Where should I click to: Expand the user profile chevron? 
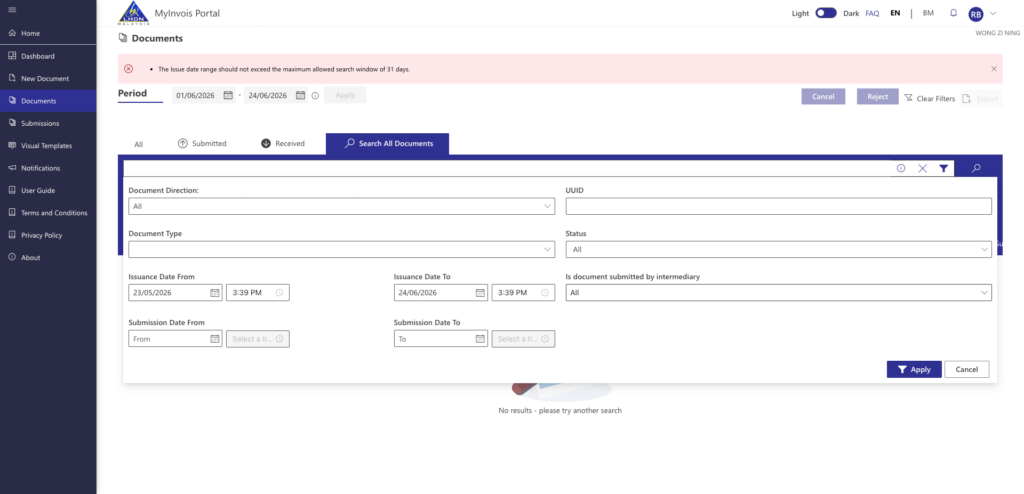click(x=993, y=13)
